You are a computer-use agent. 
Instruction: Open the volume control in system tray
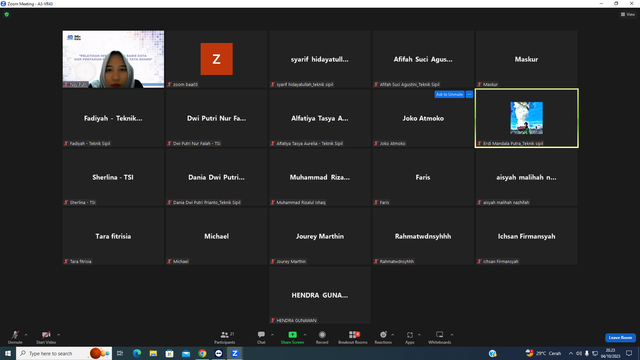pyautogui.click(x=578, y=353)
